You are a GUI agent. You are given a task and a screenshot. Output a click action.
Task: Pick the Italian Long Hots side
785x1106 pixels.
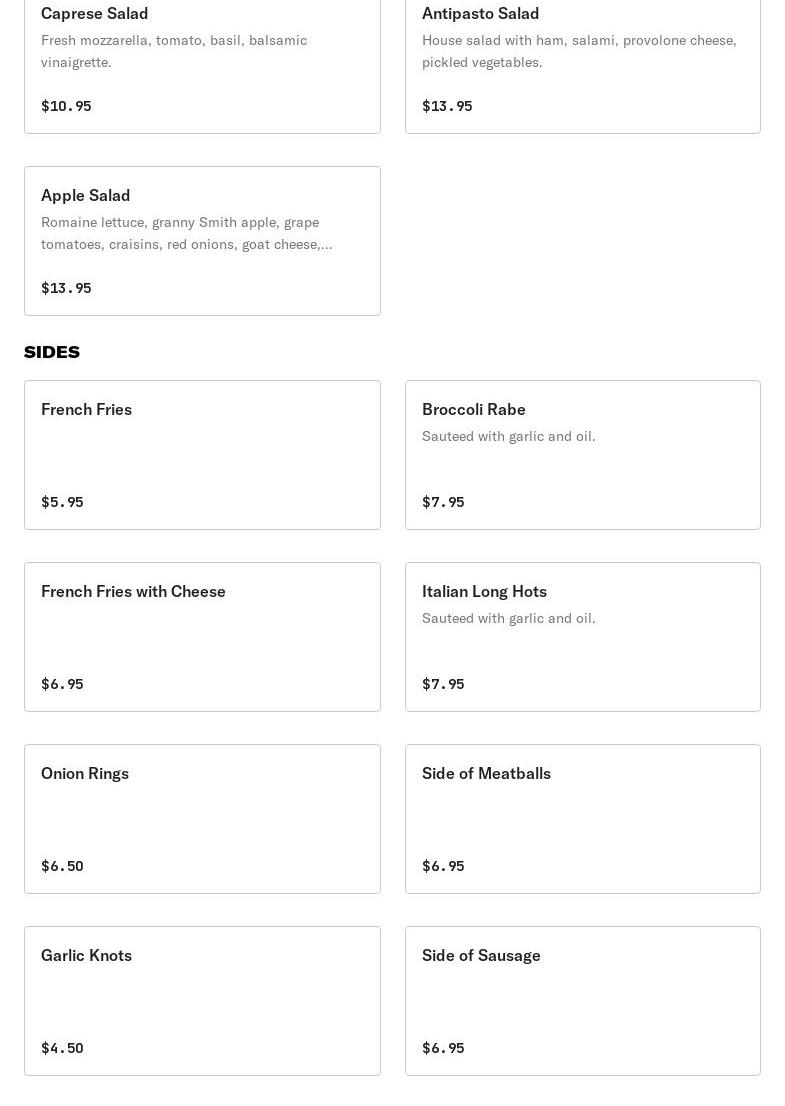[x=583, y=637]
